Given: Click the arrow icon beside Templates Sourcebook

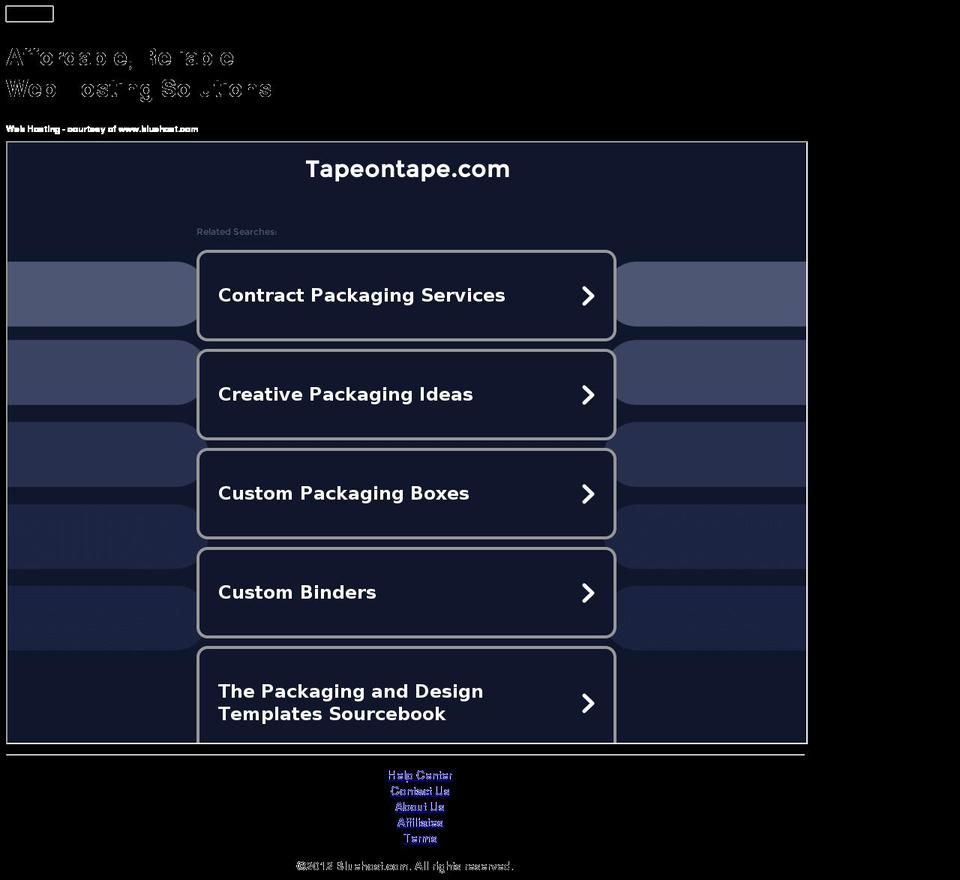Looking at the screenshot, I should 588,703.
